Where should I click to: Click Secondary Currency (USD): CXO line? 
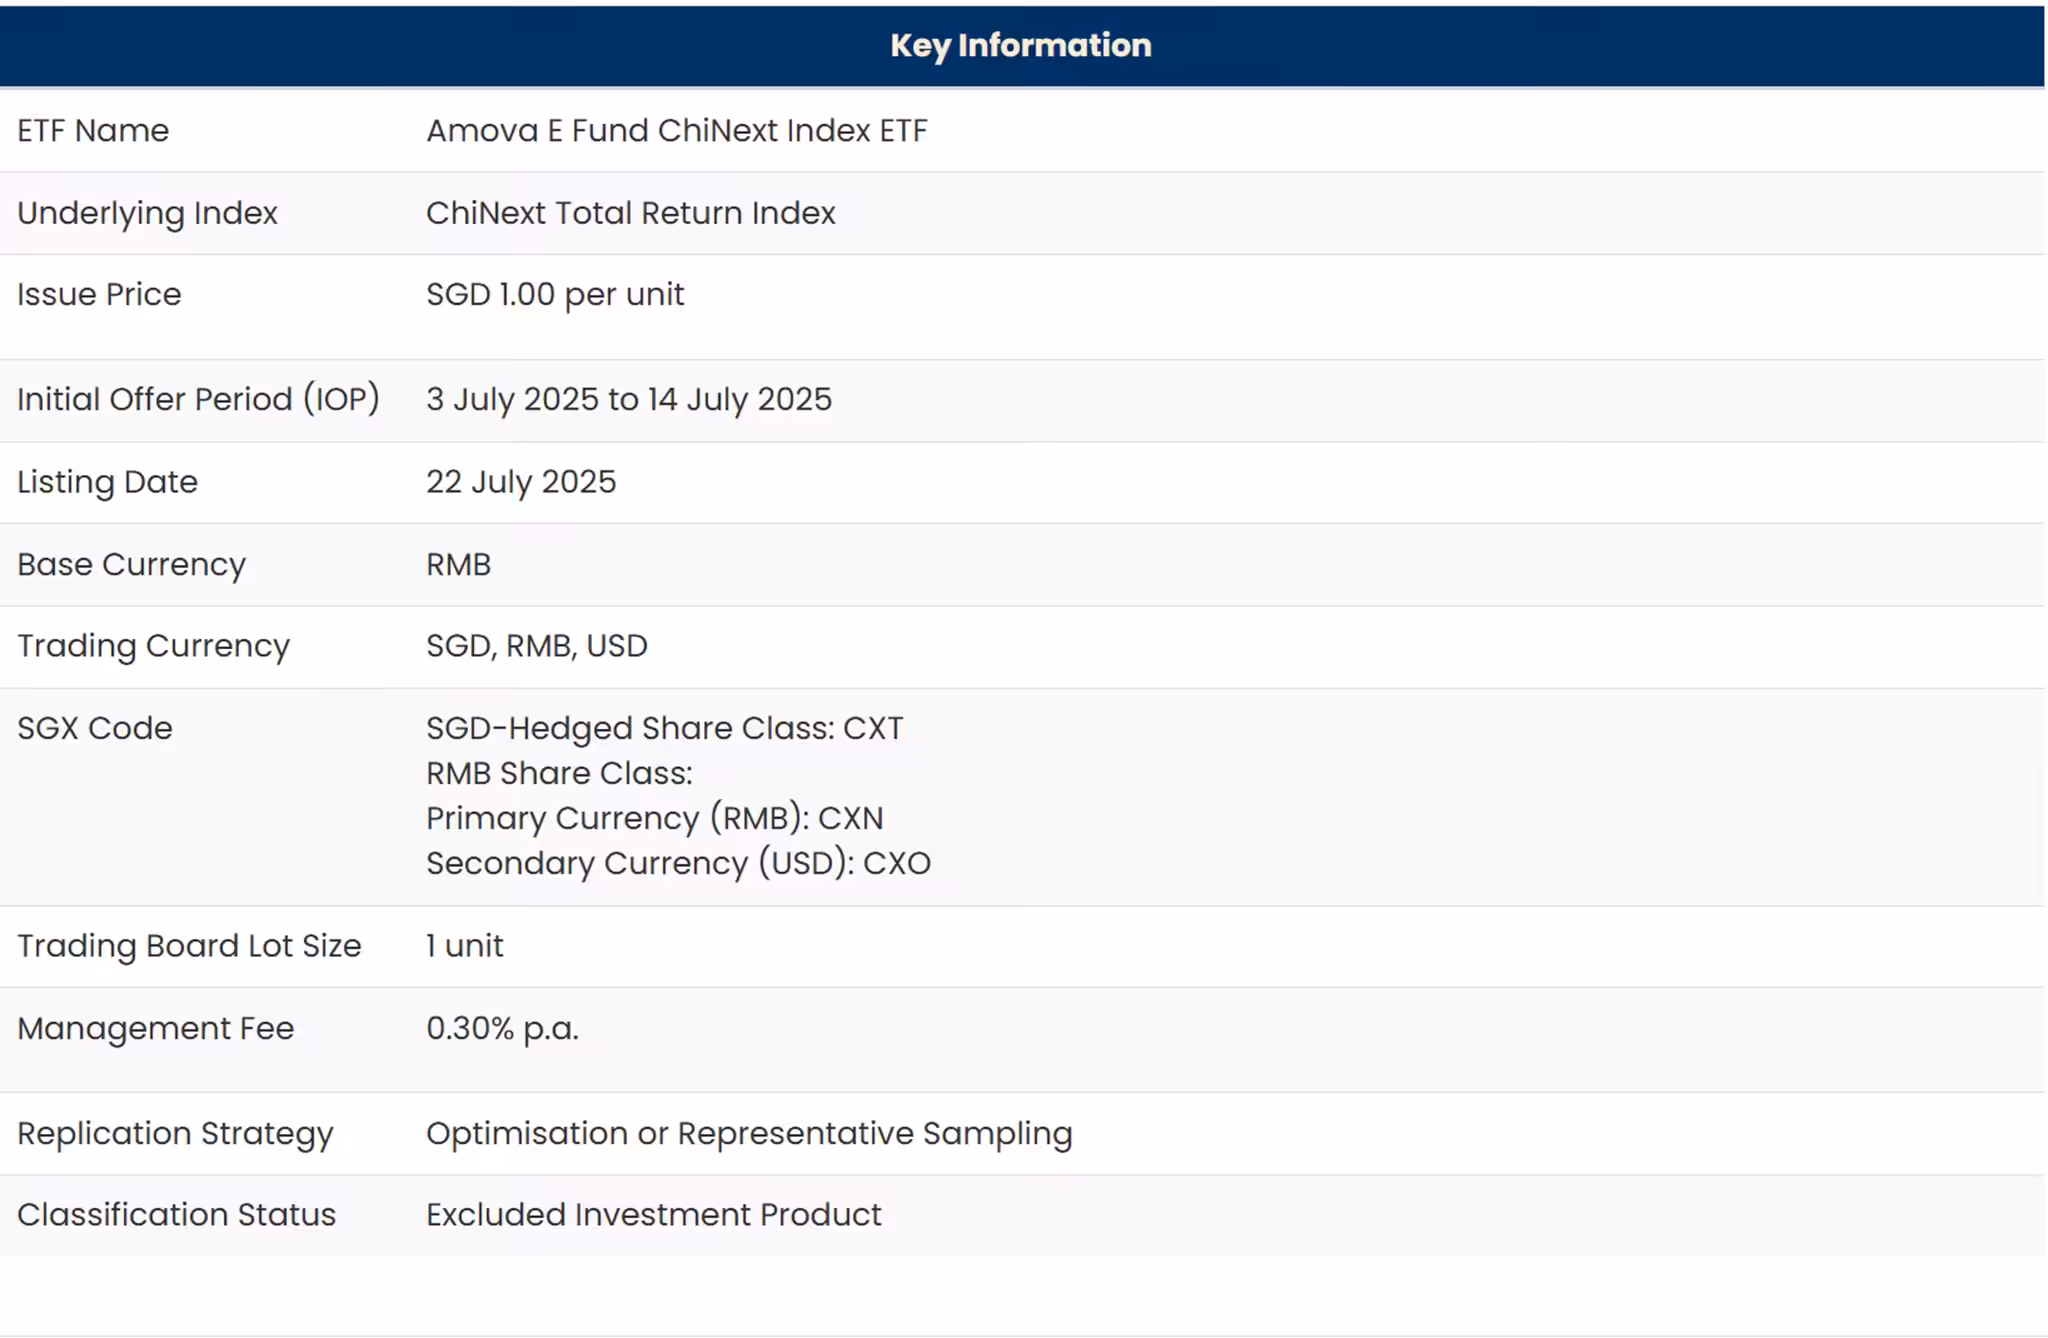click(678, 863)
